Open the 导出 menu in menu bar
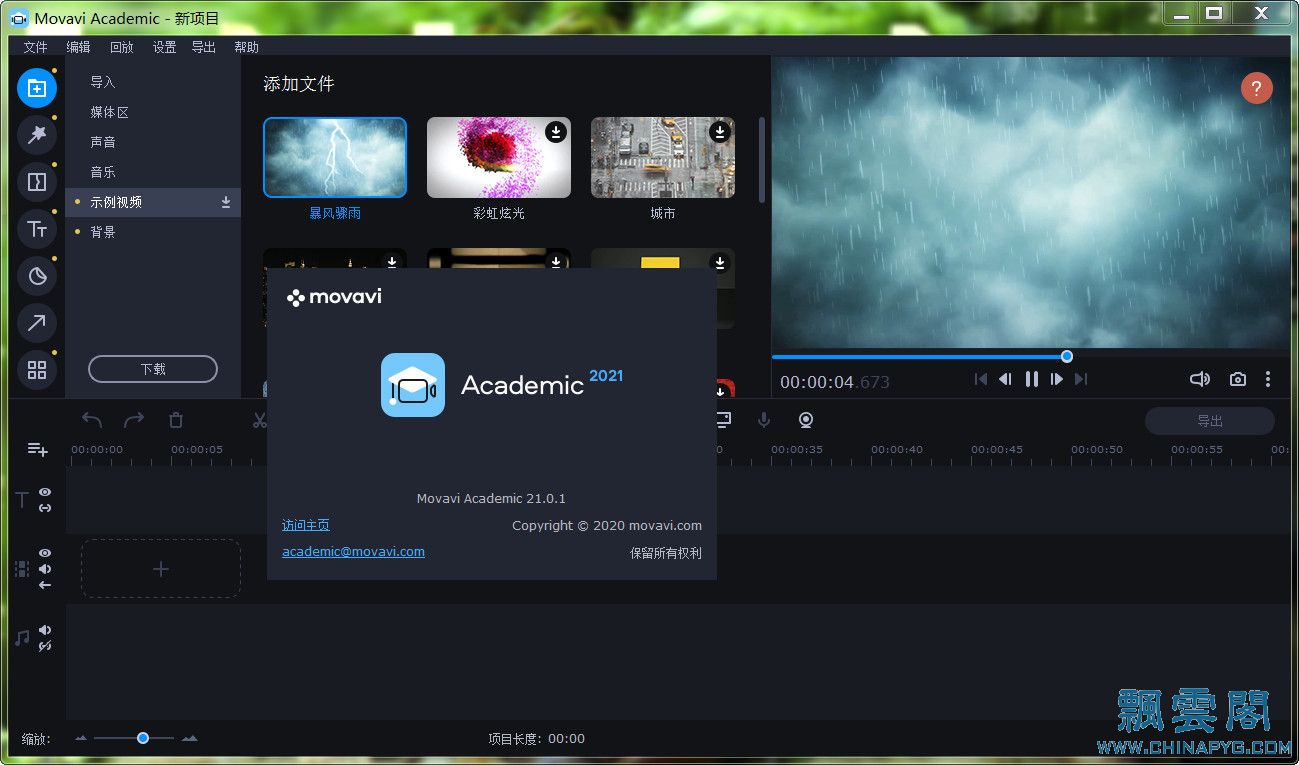This screenshot has width=1299, height=765. [203, 47]
